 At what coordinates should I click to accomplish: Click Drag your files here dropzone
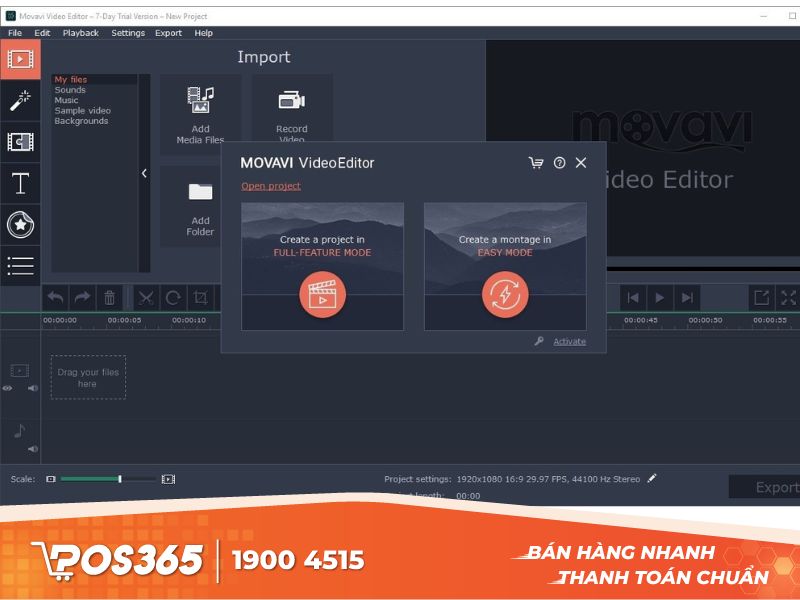pos(88,378)
